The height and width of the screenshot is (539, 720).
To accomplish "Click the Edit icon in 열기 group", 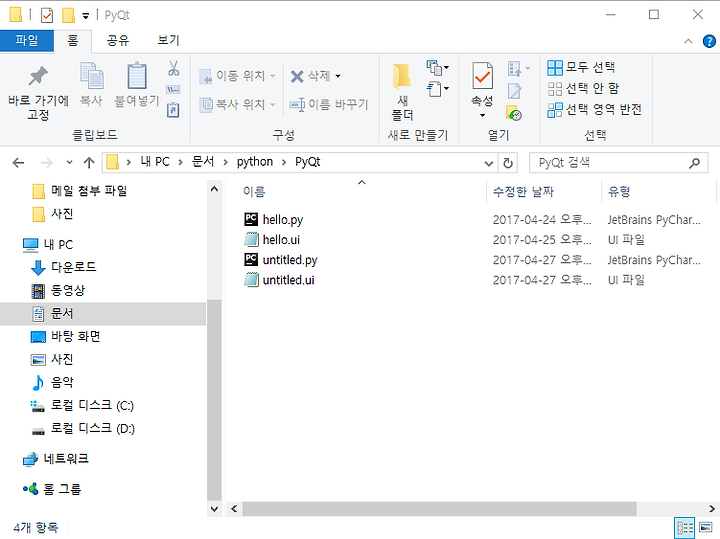I will pyautogui.click(x=515, y=91).
